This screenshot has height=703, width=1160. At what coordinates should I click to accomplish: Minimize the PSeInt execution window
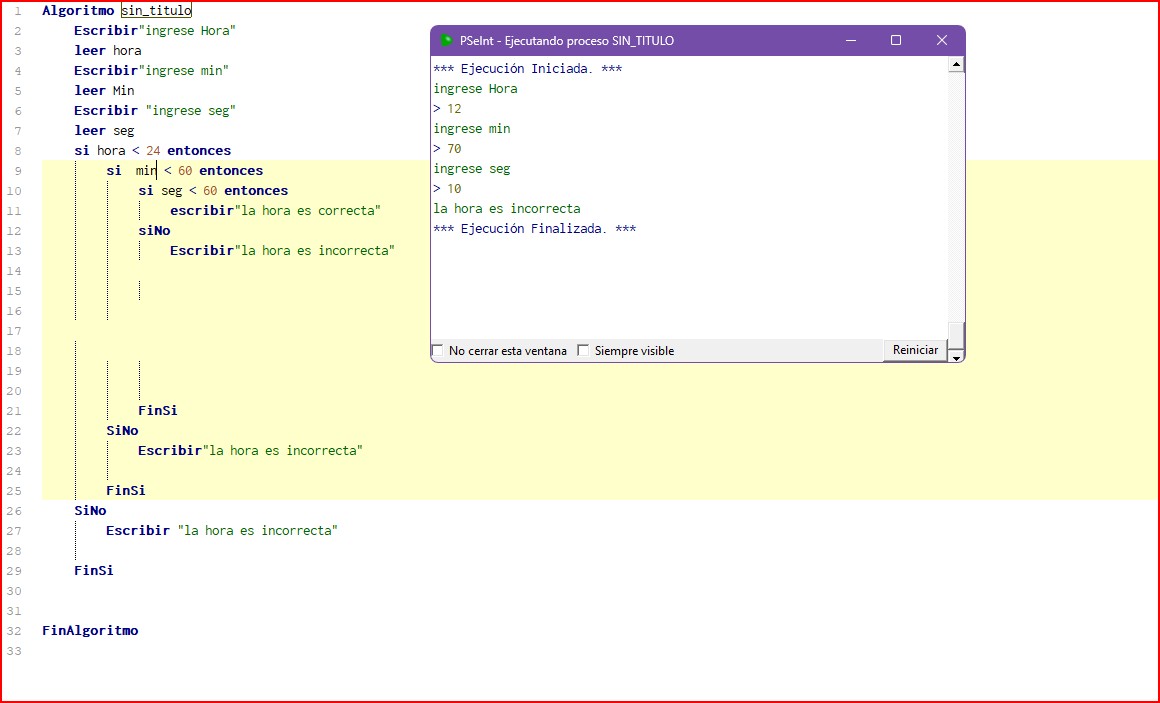pyautogui.click(x=851, y=41)
